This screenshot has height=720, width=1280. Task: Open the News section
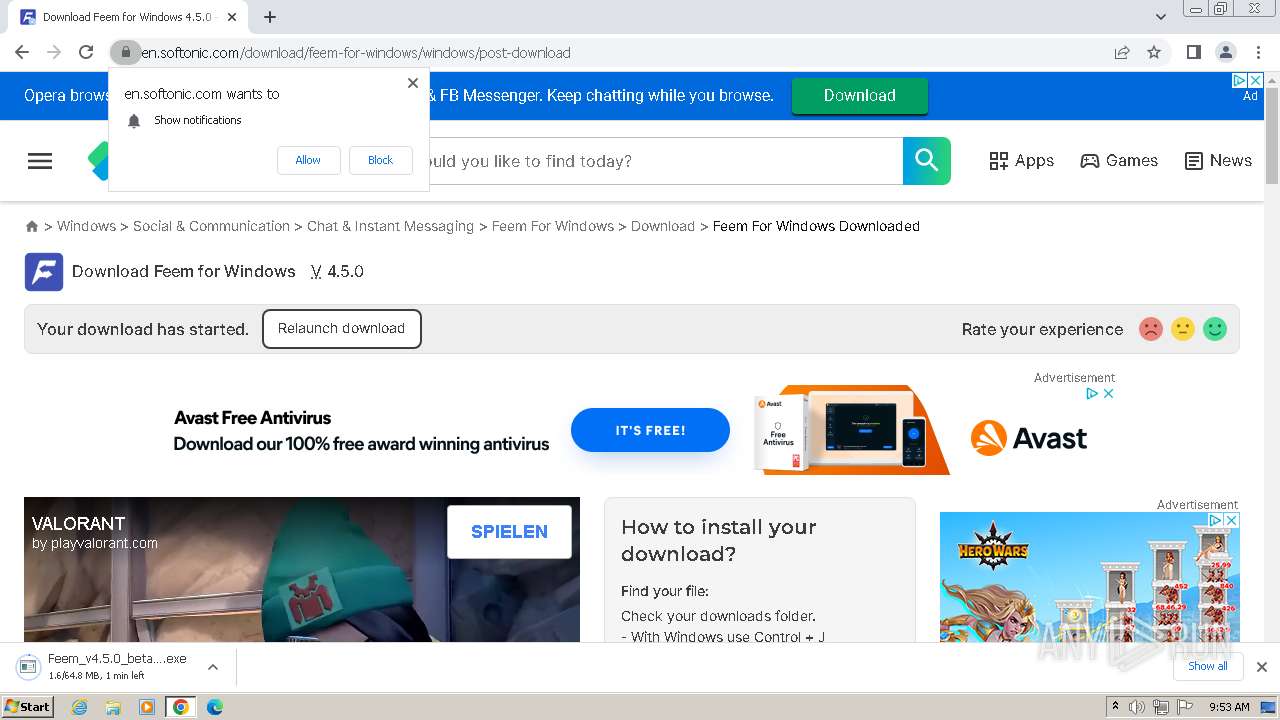(1218, 161)
